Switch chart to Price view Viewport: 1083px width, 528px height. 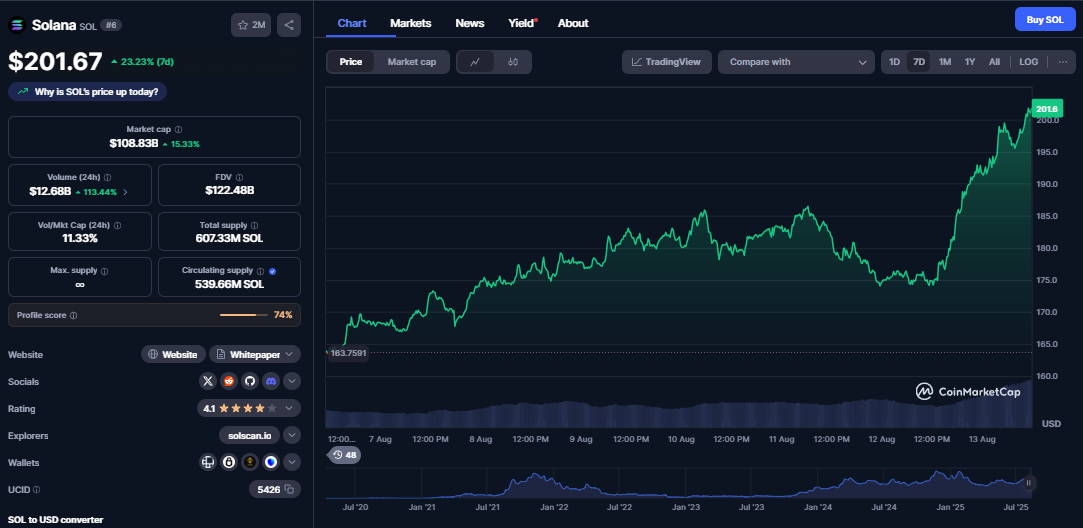(x=351, y=62)
